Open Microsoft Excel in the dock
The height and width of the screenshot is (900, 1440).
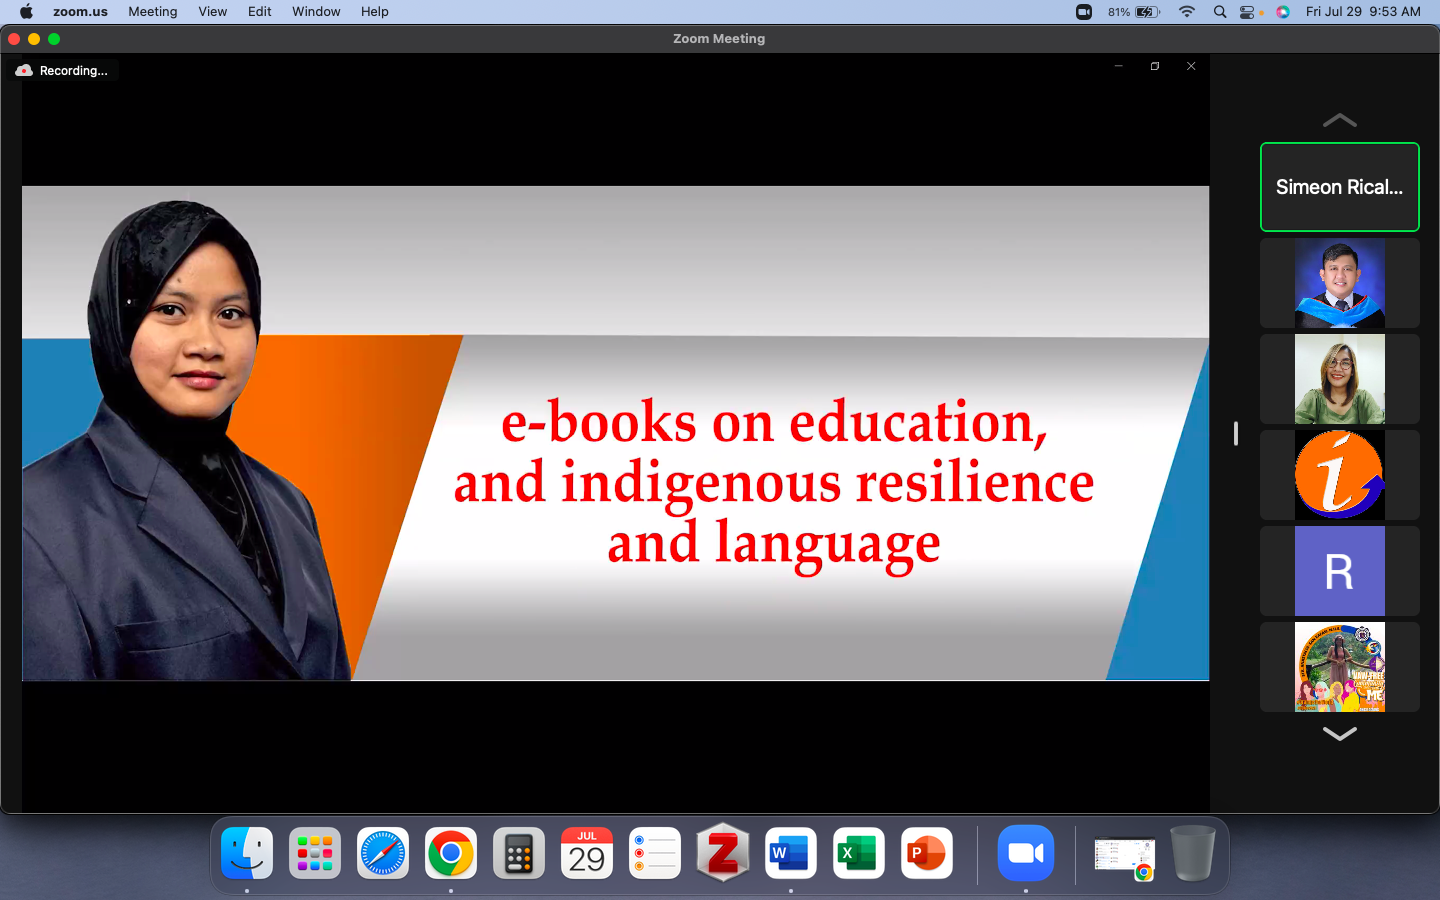tap(858, 853)
